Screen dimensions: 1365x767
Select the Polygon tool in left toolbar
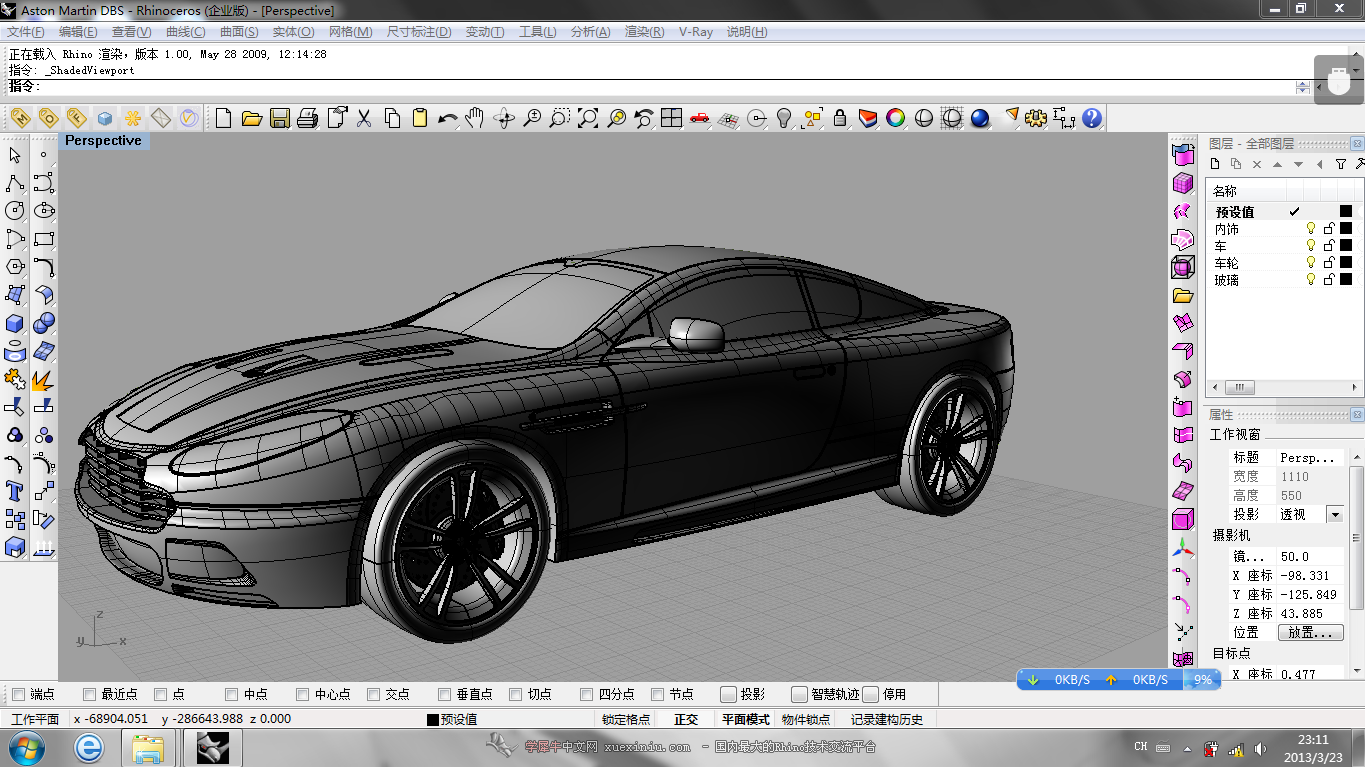(15, 267)
